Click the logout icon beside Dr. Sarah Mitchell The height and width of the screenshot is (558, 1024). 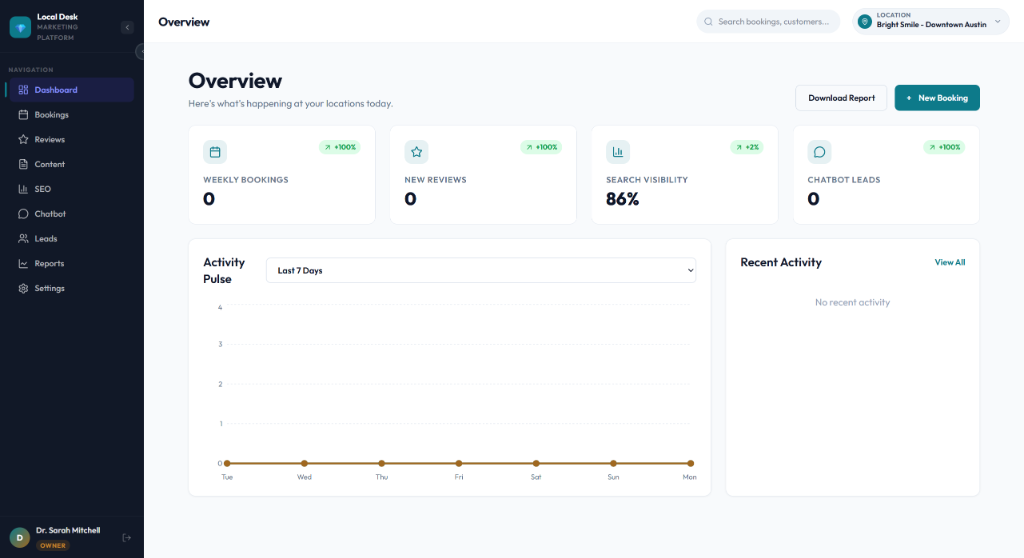tap(127, 538)
